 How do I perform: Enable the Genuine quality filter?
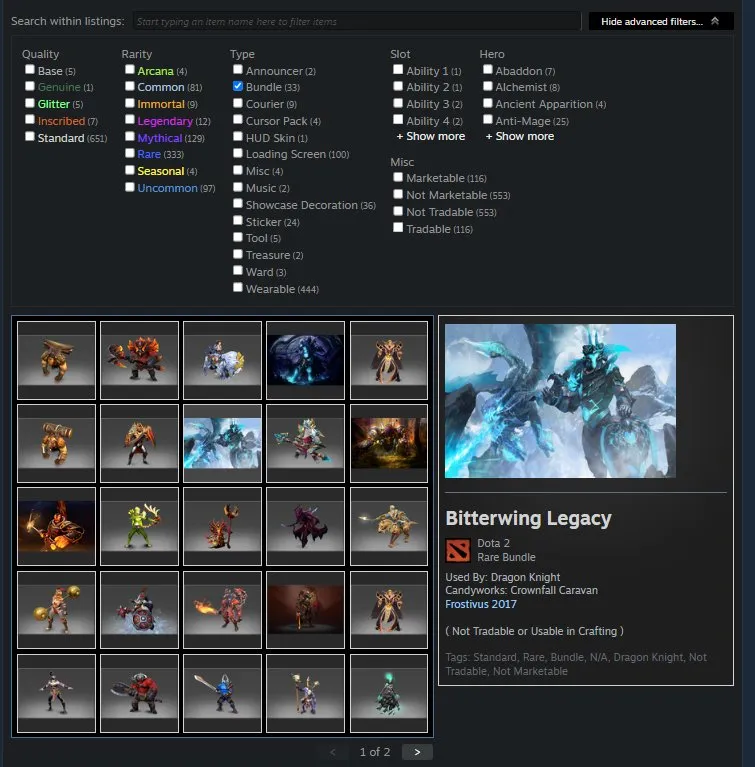point(30,86)
